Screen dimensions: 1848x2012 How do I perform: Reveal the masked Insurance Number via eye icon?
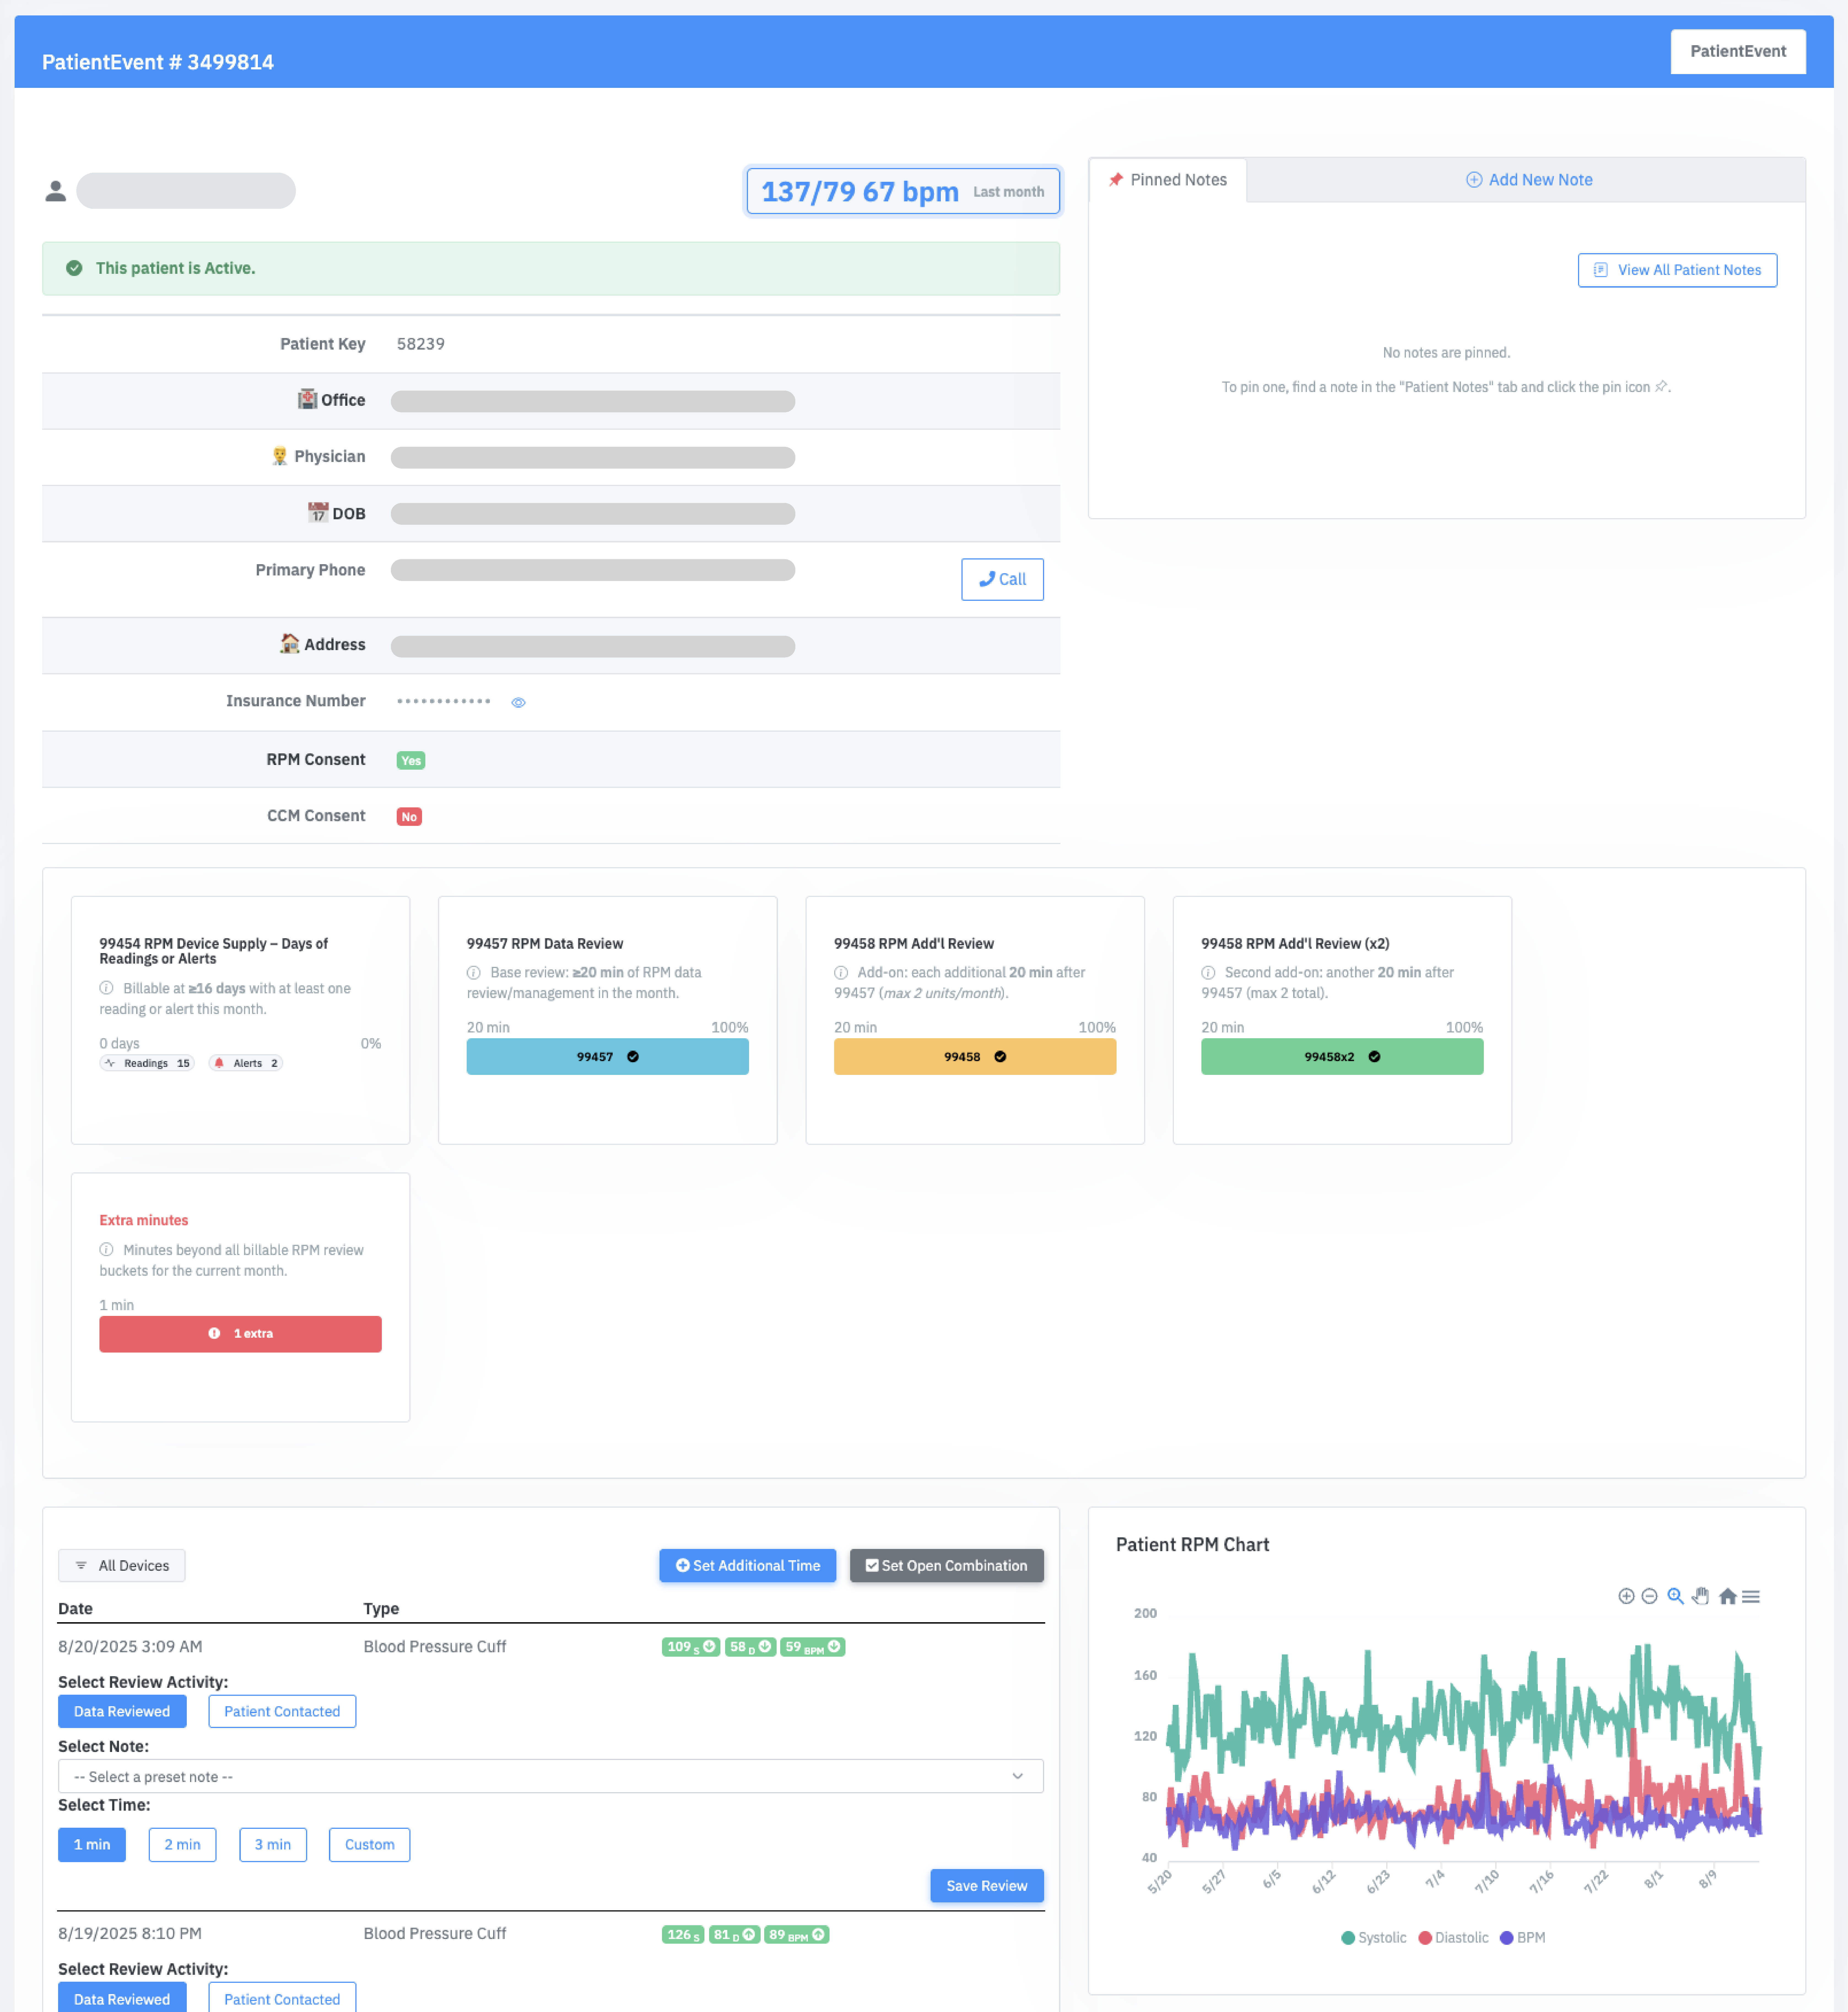pos(518,703)
